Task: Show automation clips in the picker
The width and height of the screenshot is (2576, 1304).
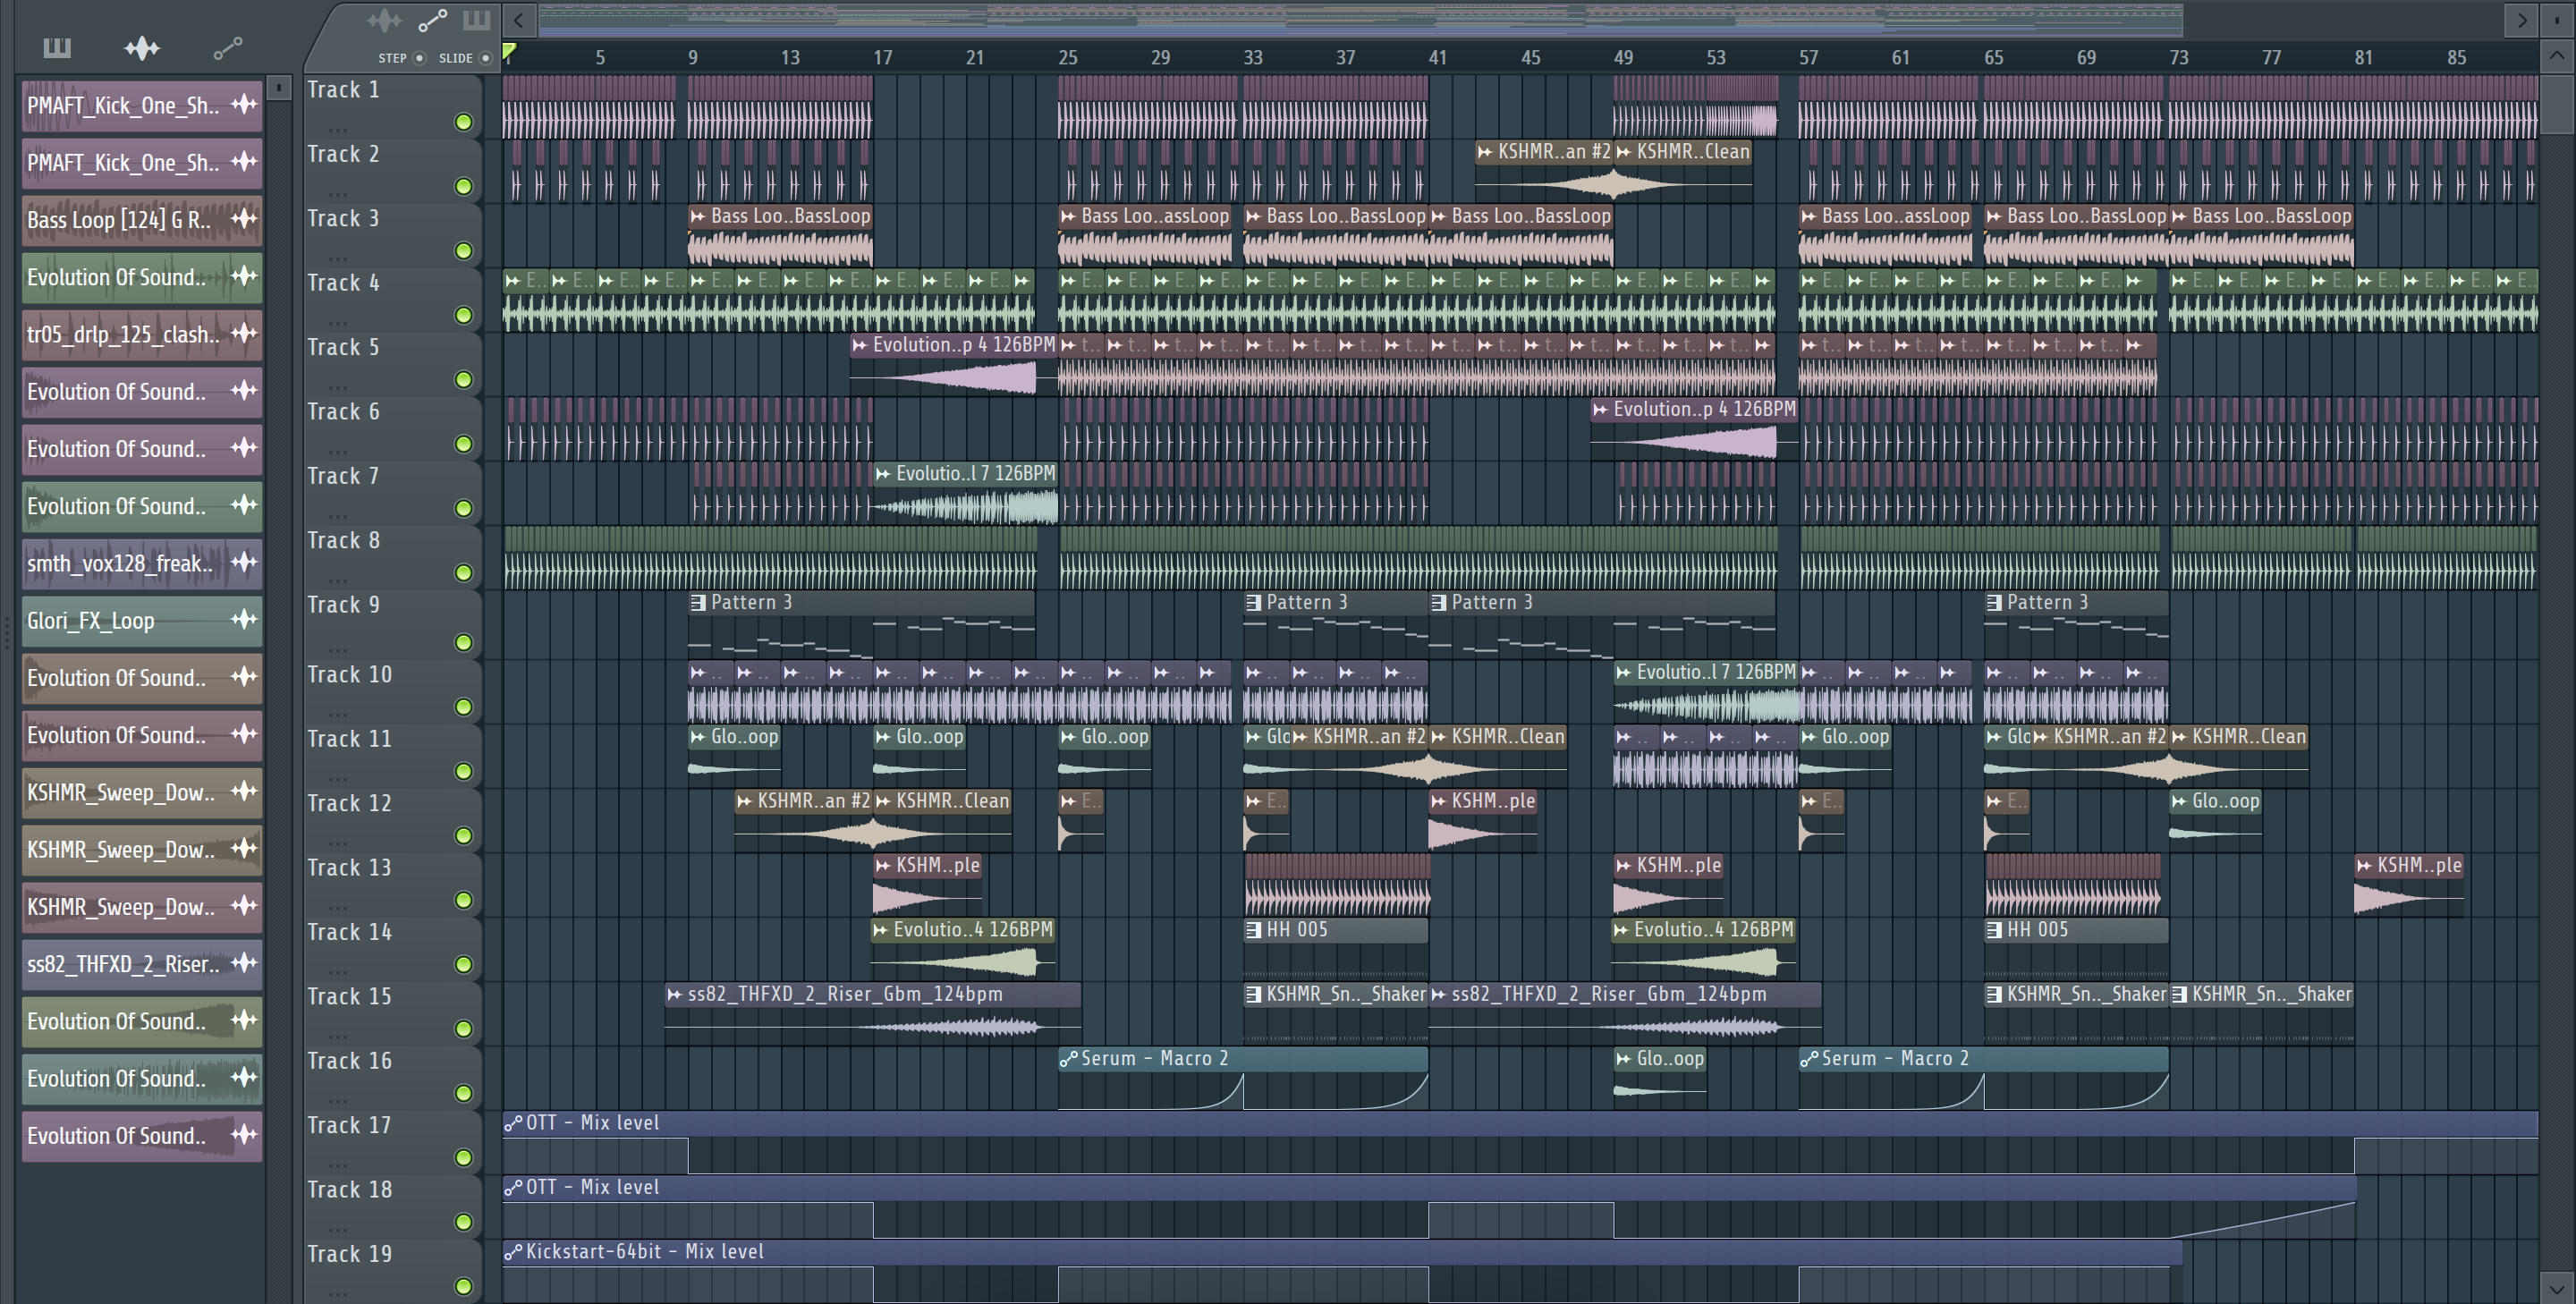Action: [x=227, y=47]
